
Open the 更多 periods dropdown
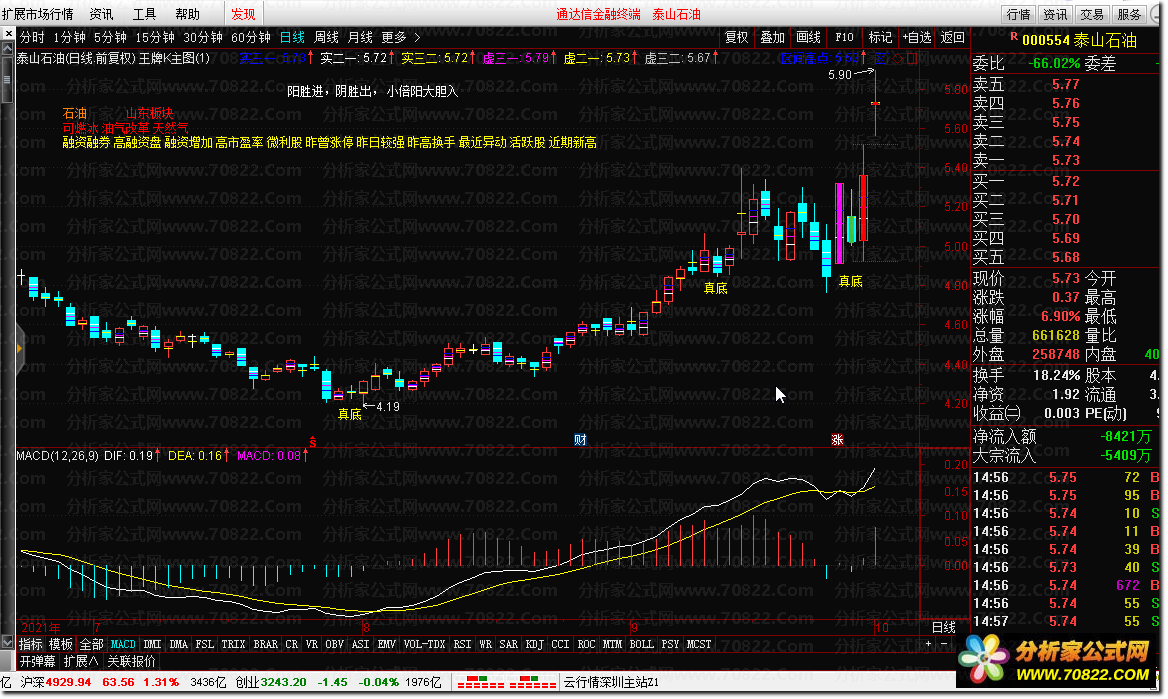(x=394, y=37)
